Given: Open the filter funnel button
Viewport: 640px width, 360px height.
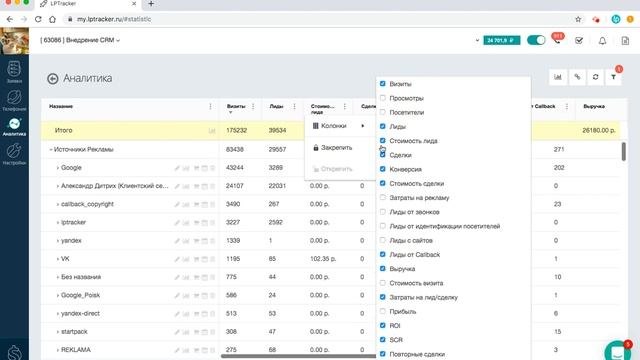Looking at the screenshot, I should [x=613, y=77].
